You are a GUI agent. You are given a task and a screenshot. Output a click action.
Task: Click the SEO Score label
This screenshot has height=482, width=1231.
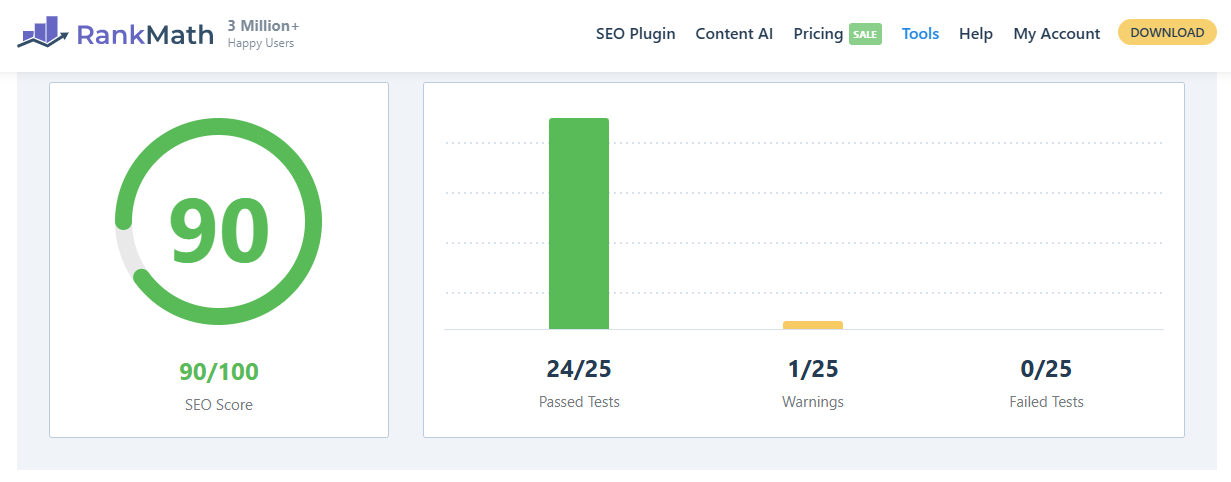pyautogui.click(x=219, y=405)
